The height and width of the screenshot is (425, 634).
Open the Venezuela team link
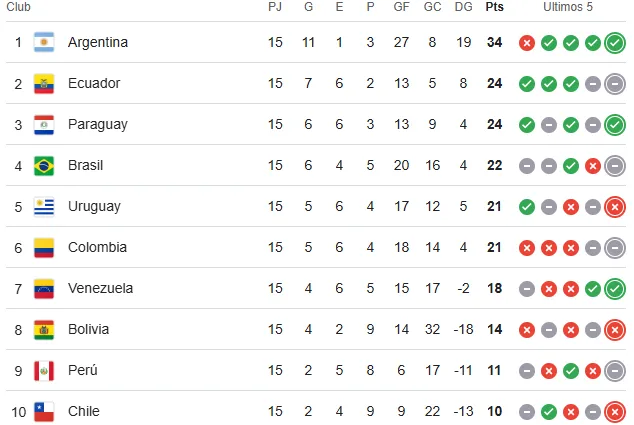click(100, 288)
